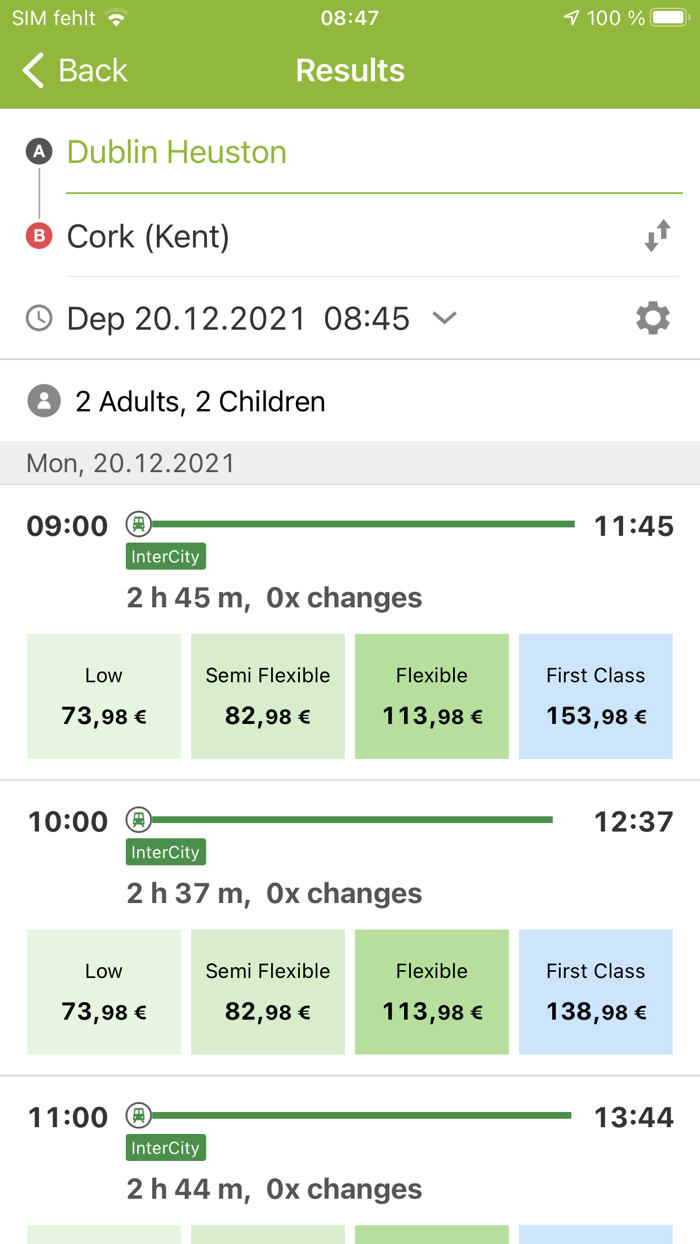Viewport: 700px width, 1244px height.
Task: Expand the departure date and time dropdown
Action: coord(444,319)
